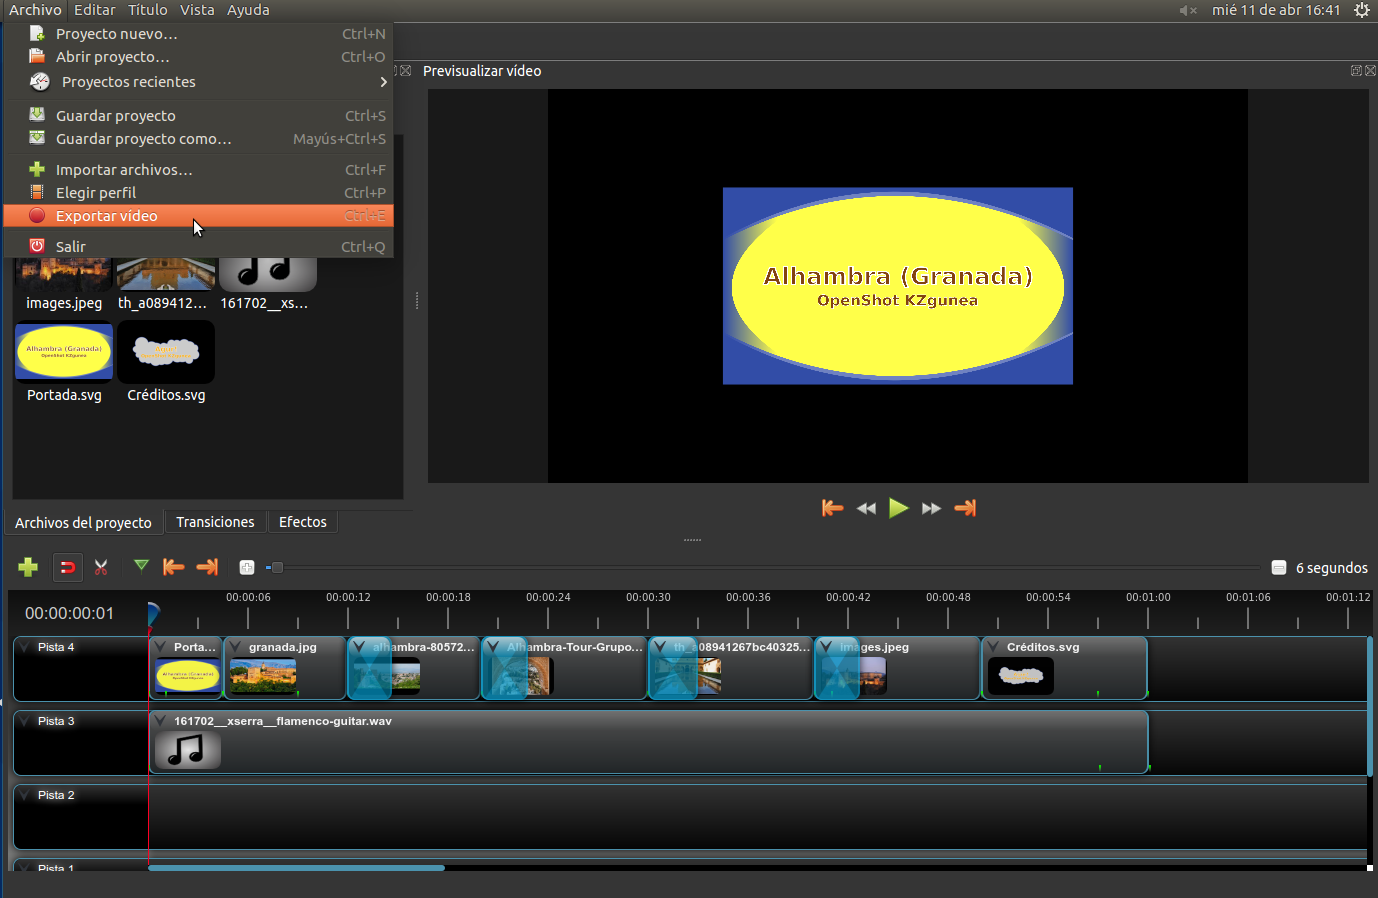Open the Ayuda menu
This screenshot has height=898, width=1378.
click(x=248, y=10)
